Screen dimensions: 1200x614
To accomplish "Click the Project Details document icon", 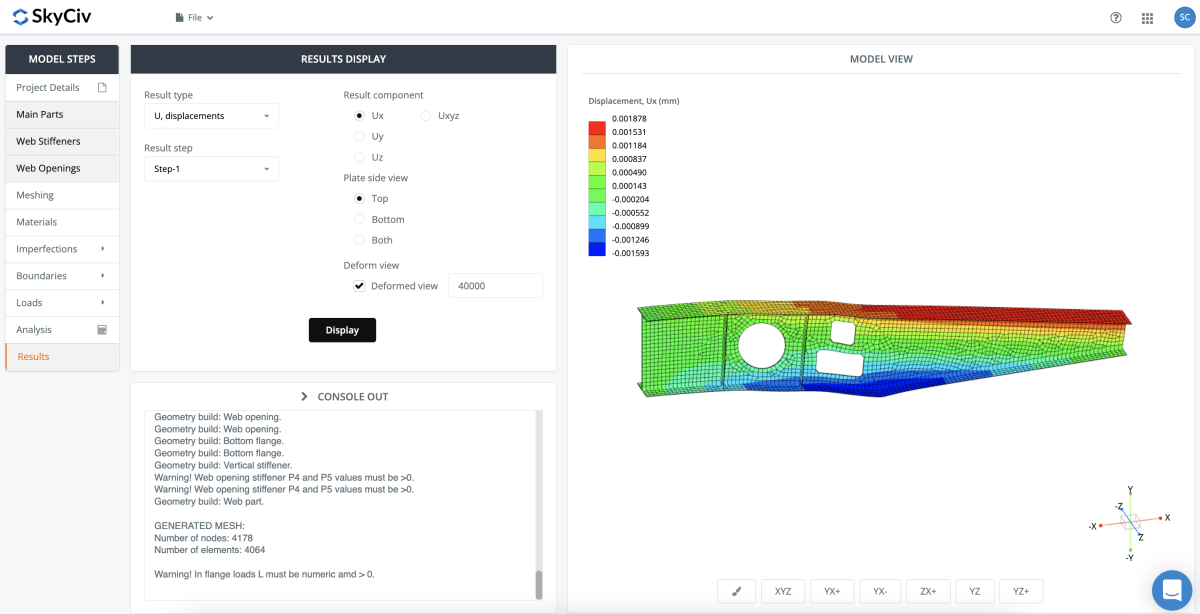I will point(102,88).
